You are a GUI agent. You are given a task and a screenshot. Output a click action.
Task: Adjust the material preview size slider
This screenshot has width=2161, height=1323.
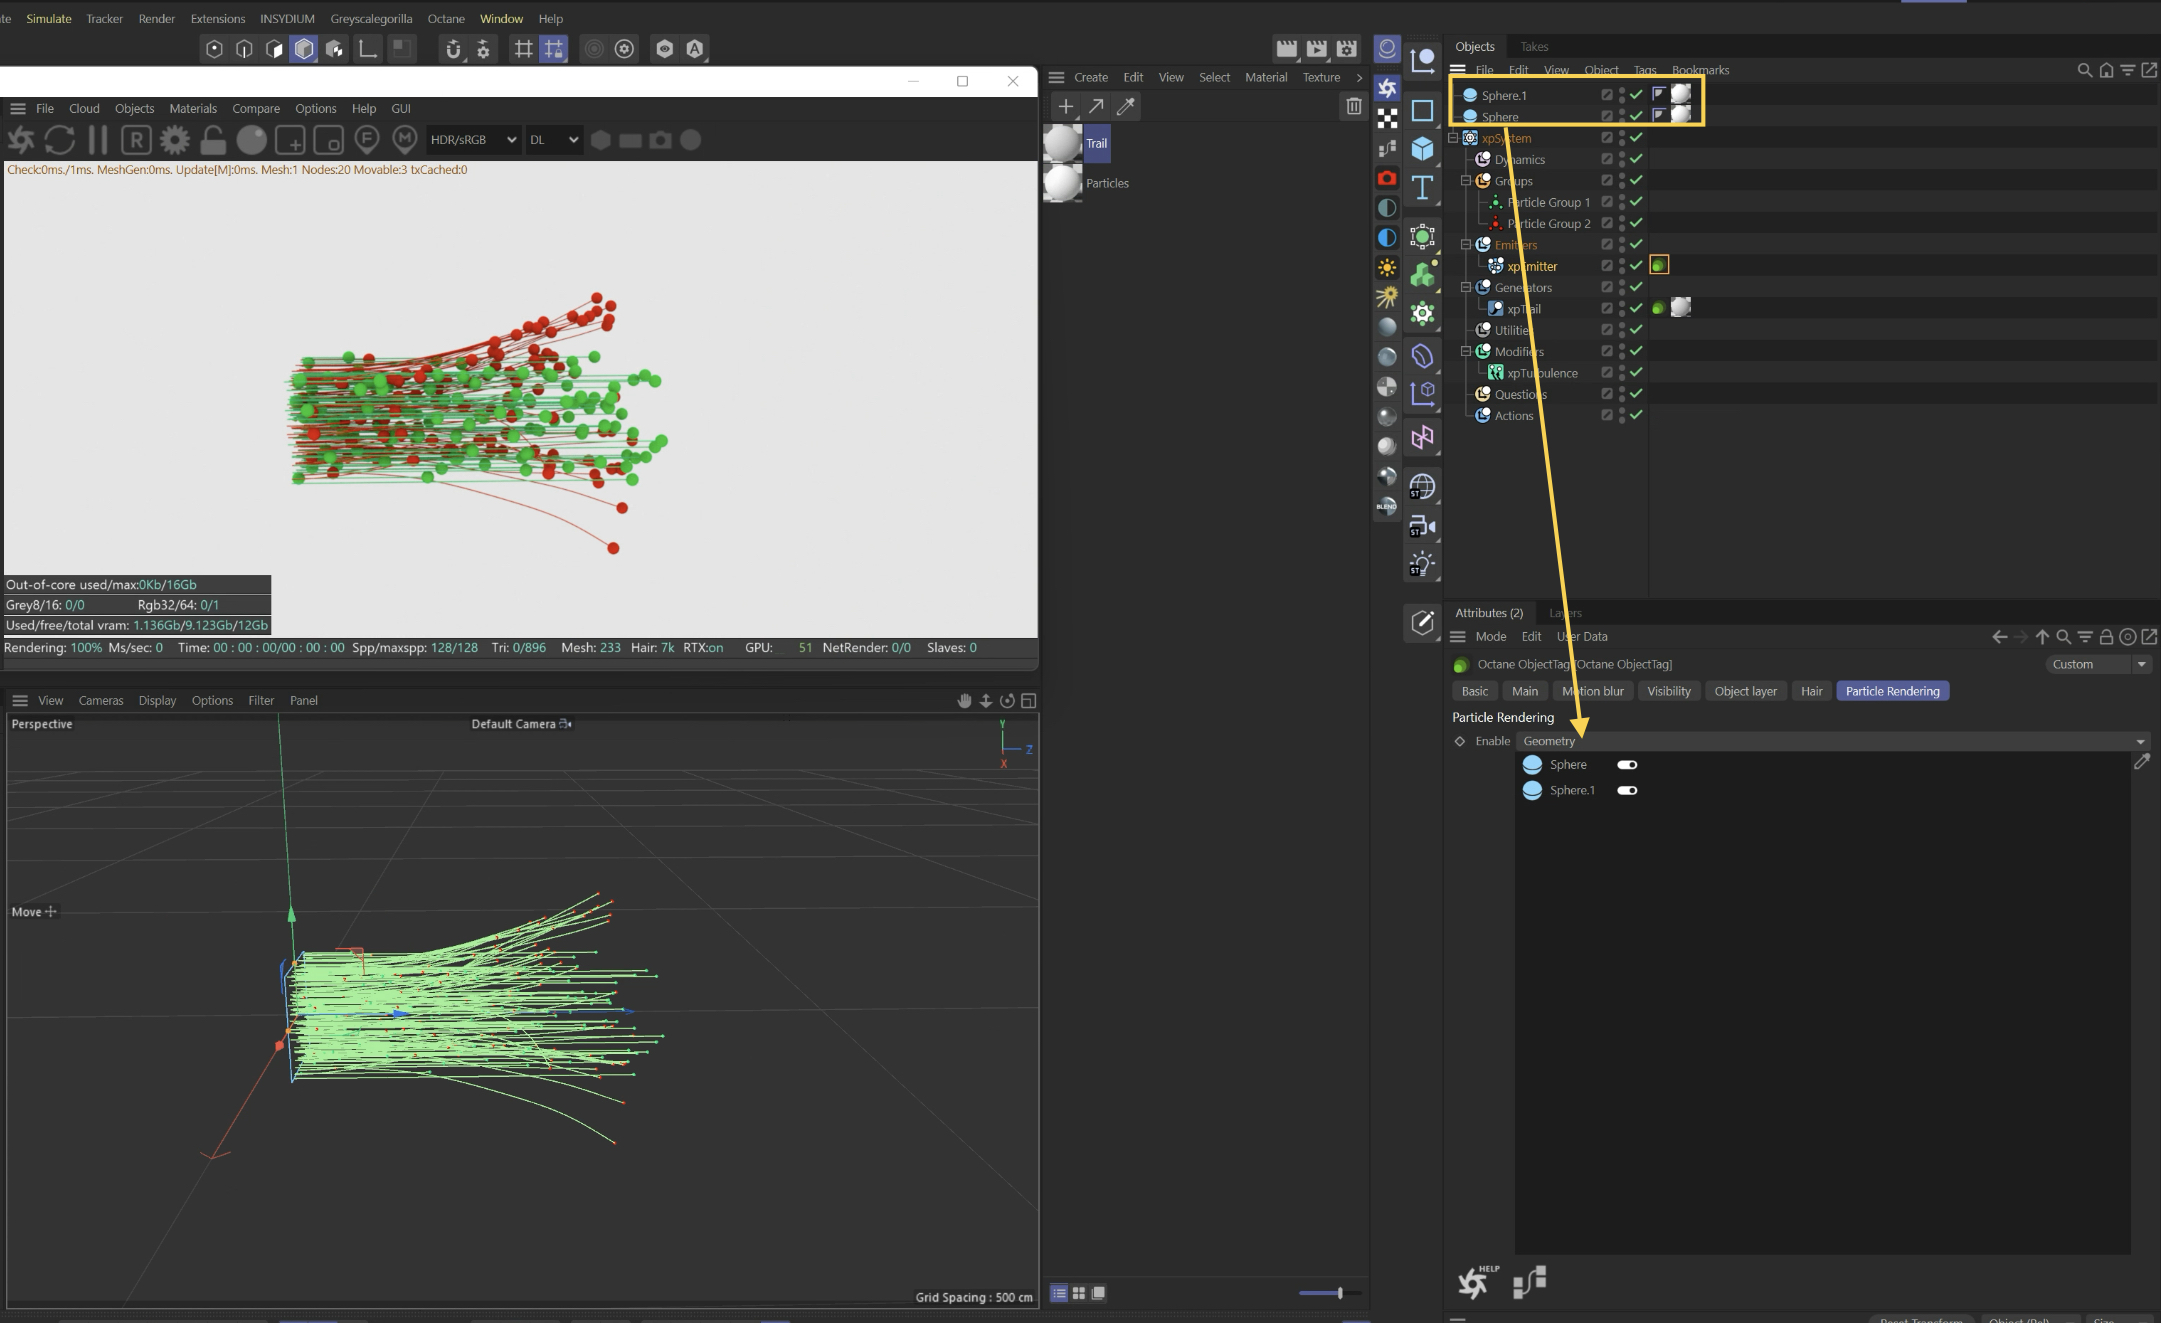1339,1293
